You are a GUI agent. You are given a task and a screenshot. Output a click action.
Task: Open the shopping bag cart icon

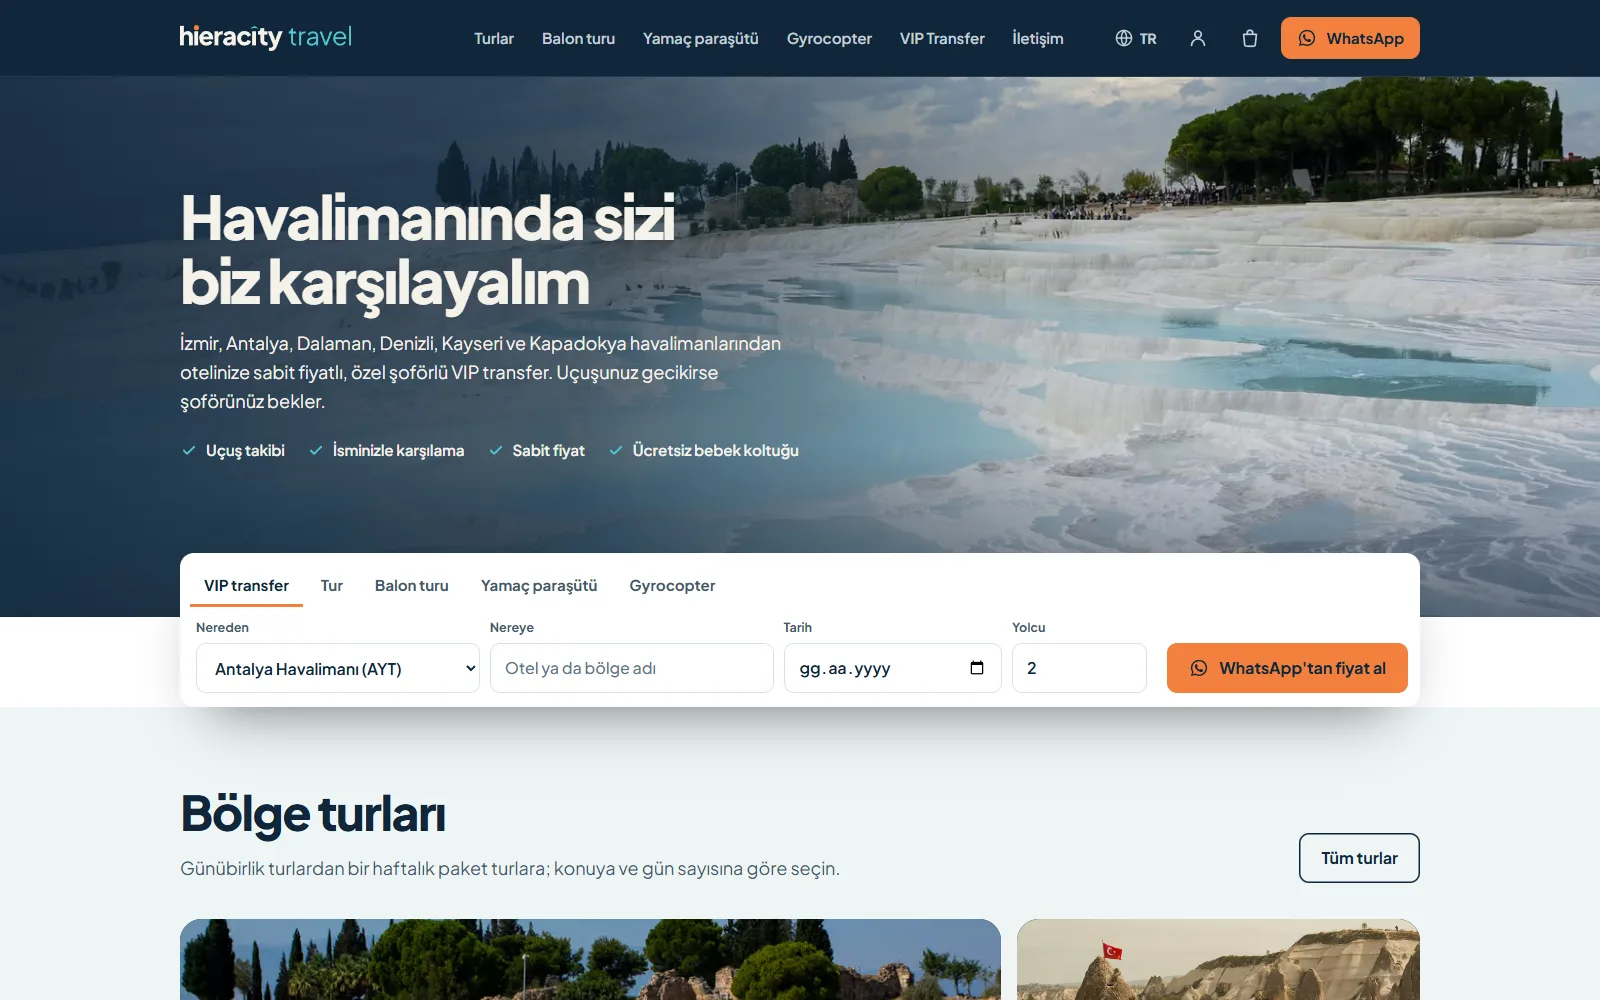coord(1250,38)
